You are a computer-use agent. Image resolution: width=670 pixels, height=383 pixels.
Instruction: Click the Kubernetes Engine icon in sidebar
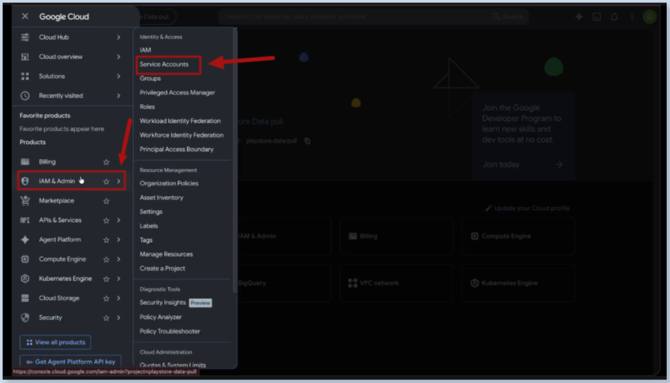click(x=25, y=279)
